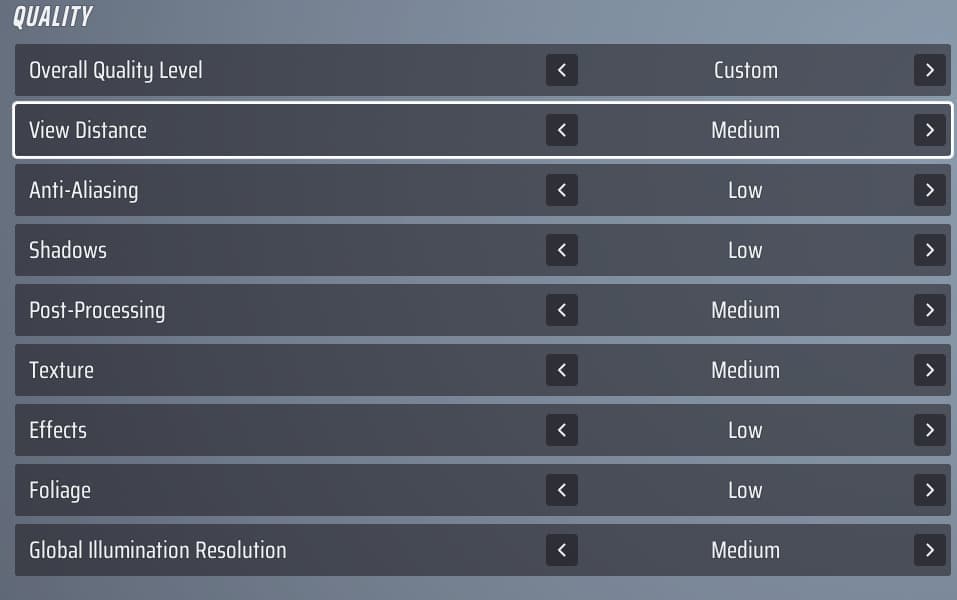This screenshot has width=957, height=600.
Task: Click the left arrow for Overall Quality Level
Action: click(561, 70)
